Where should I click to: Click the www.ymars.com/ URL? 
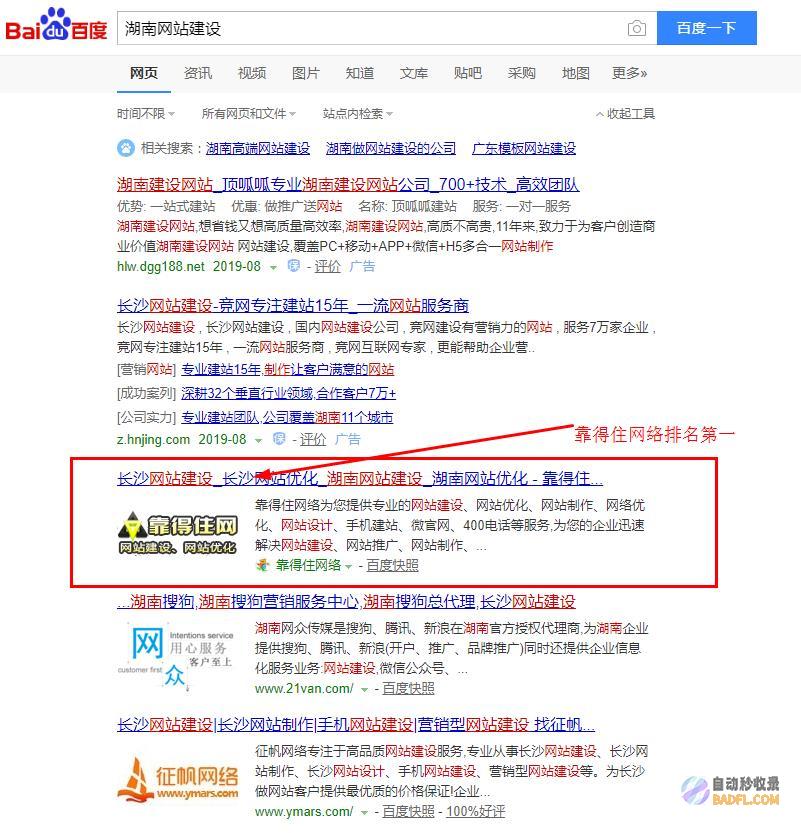tap(304, 812)
